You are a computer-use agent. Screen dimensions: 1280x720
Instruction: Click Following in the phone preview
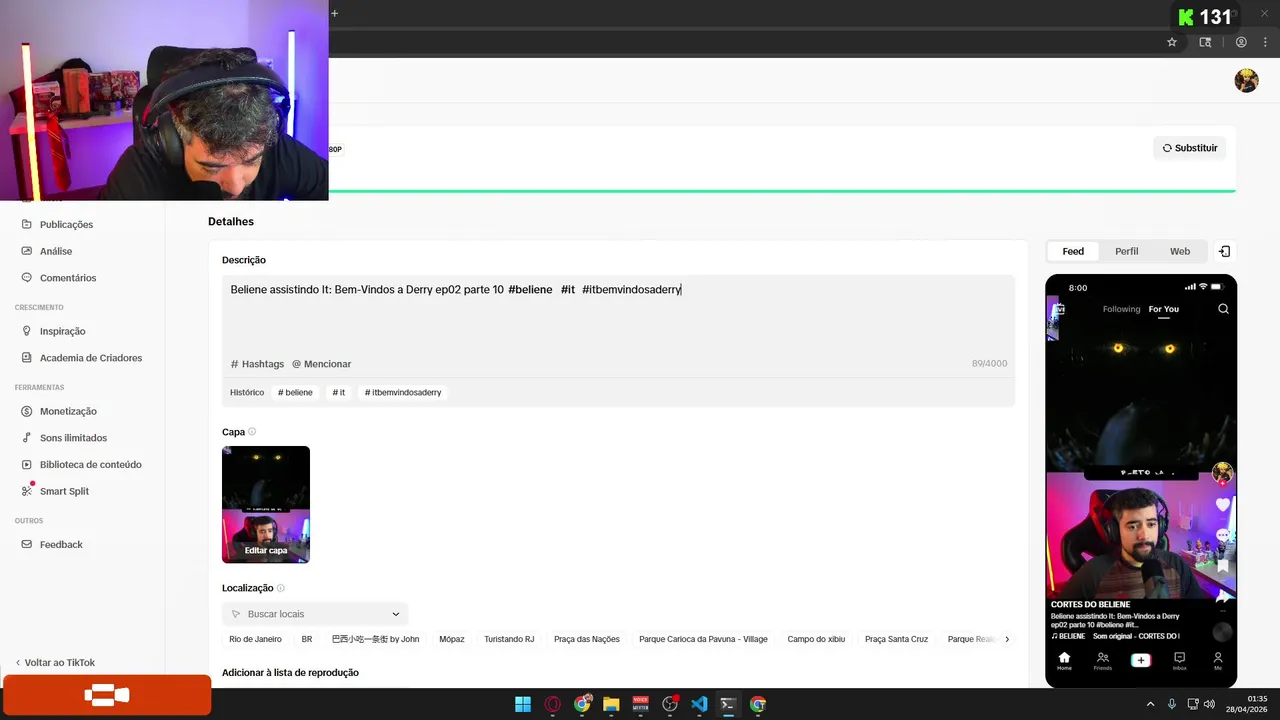[1121, 309]
